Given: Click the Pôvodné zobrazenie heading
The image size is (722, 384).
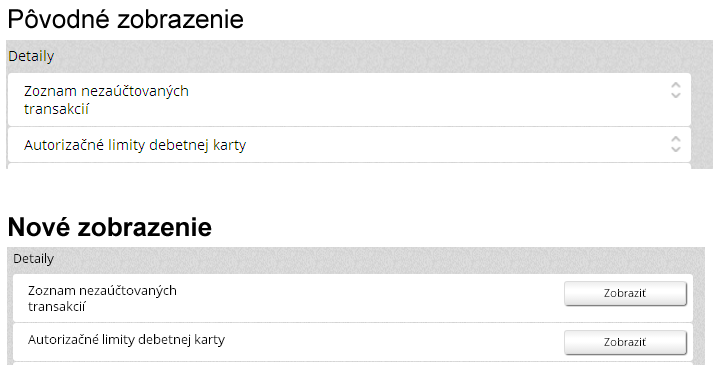Looking at the screenshot, I should click(125, 19).
